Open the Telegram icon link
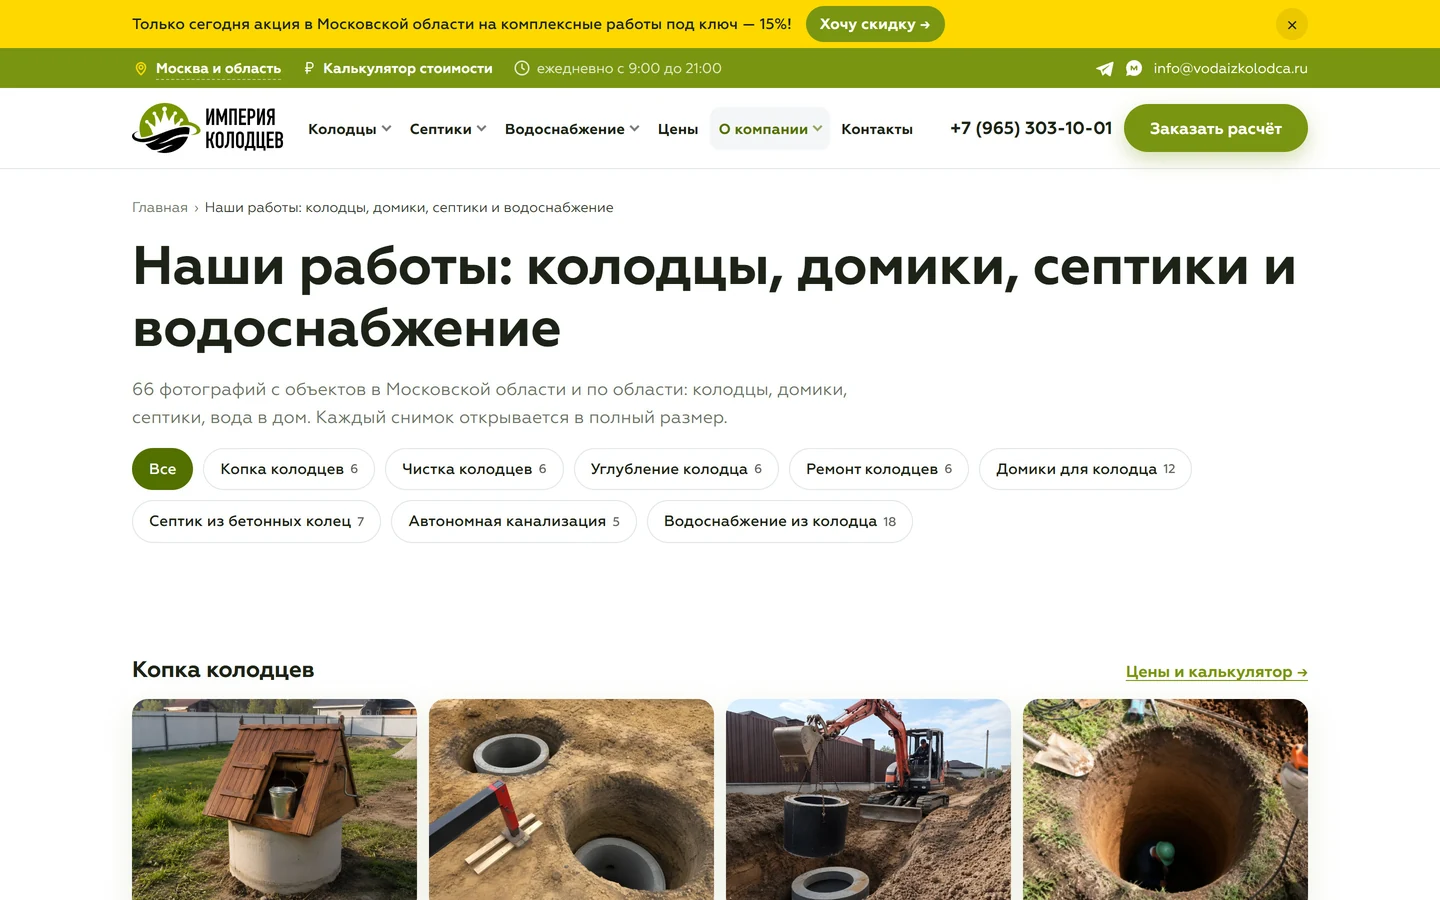Image resolution: width=1440 pixels, height=900 pixels. click(1105, 69)
